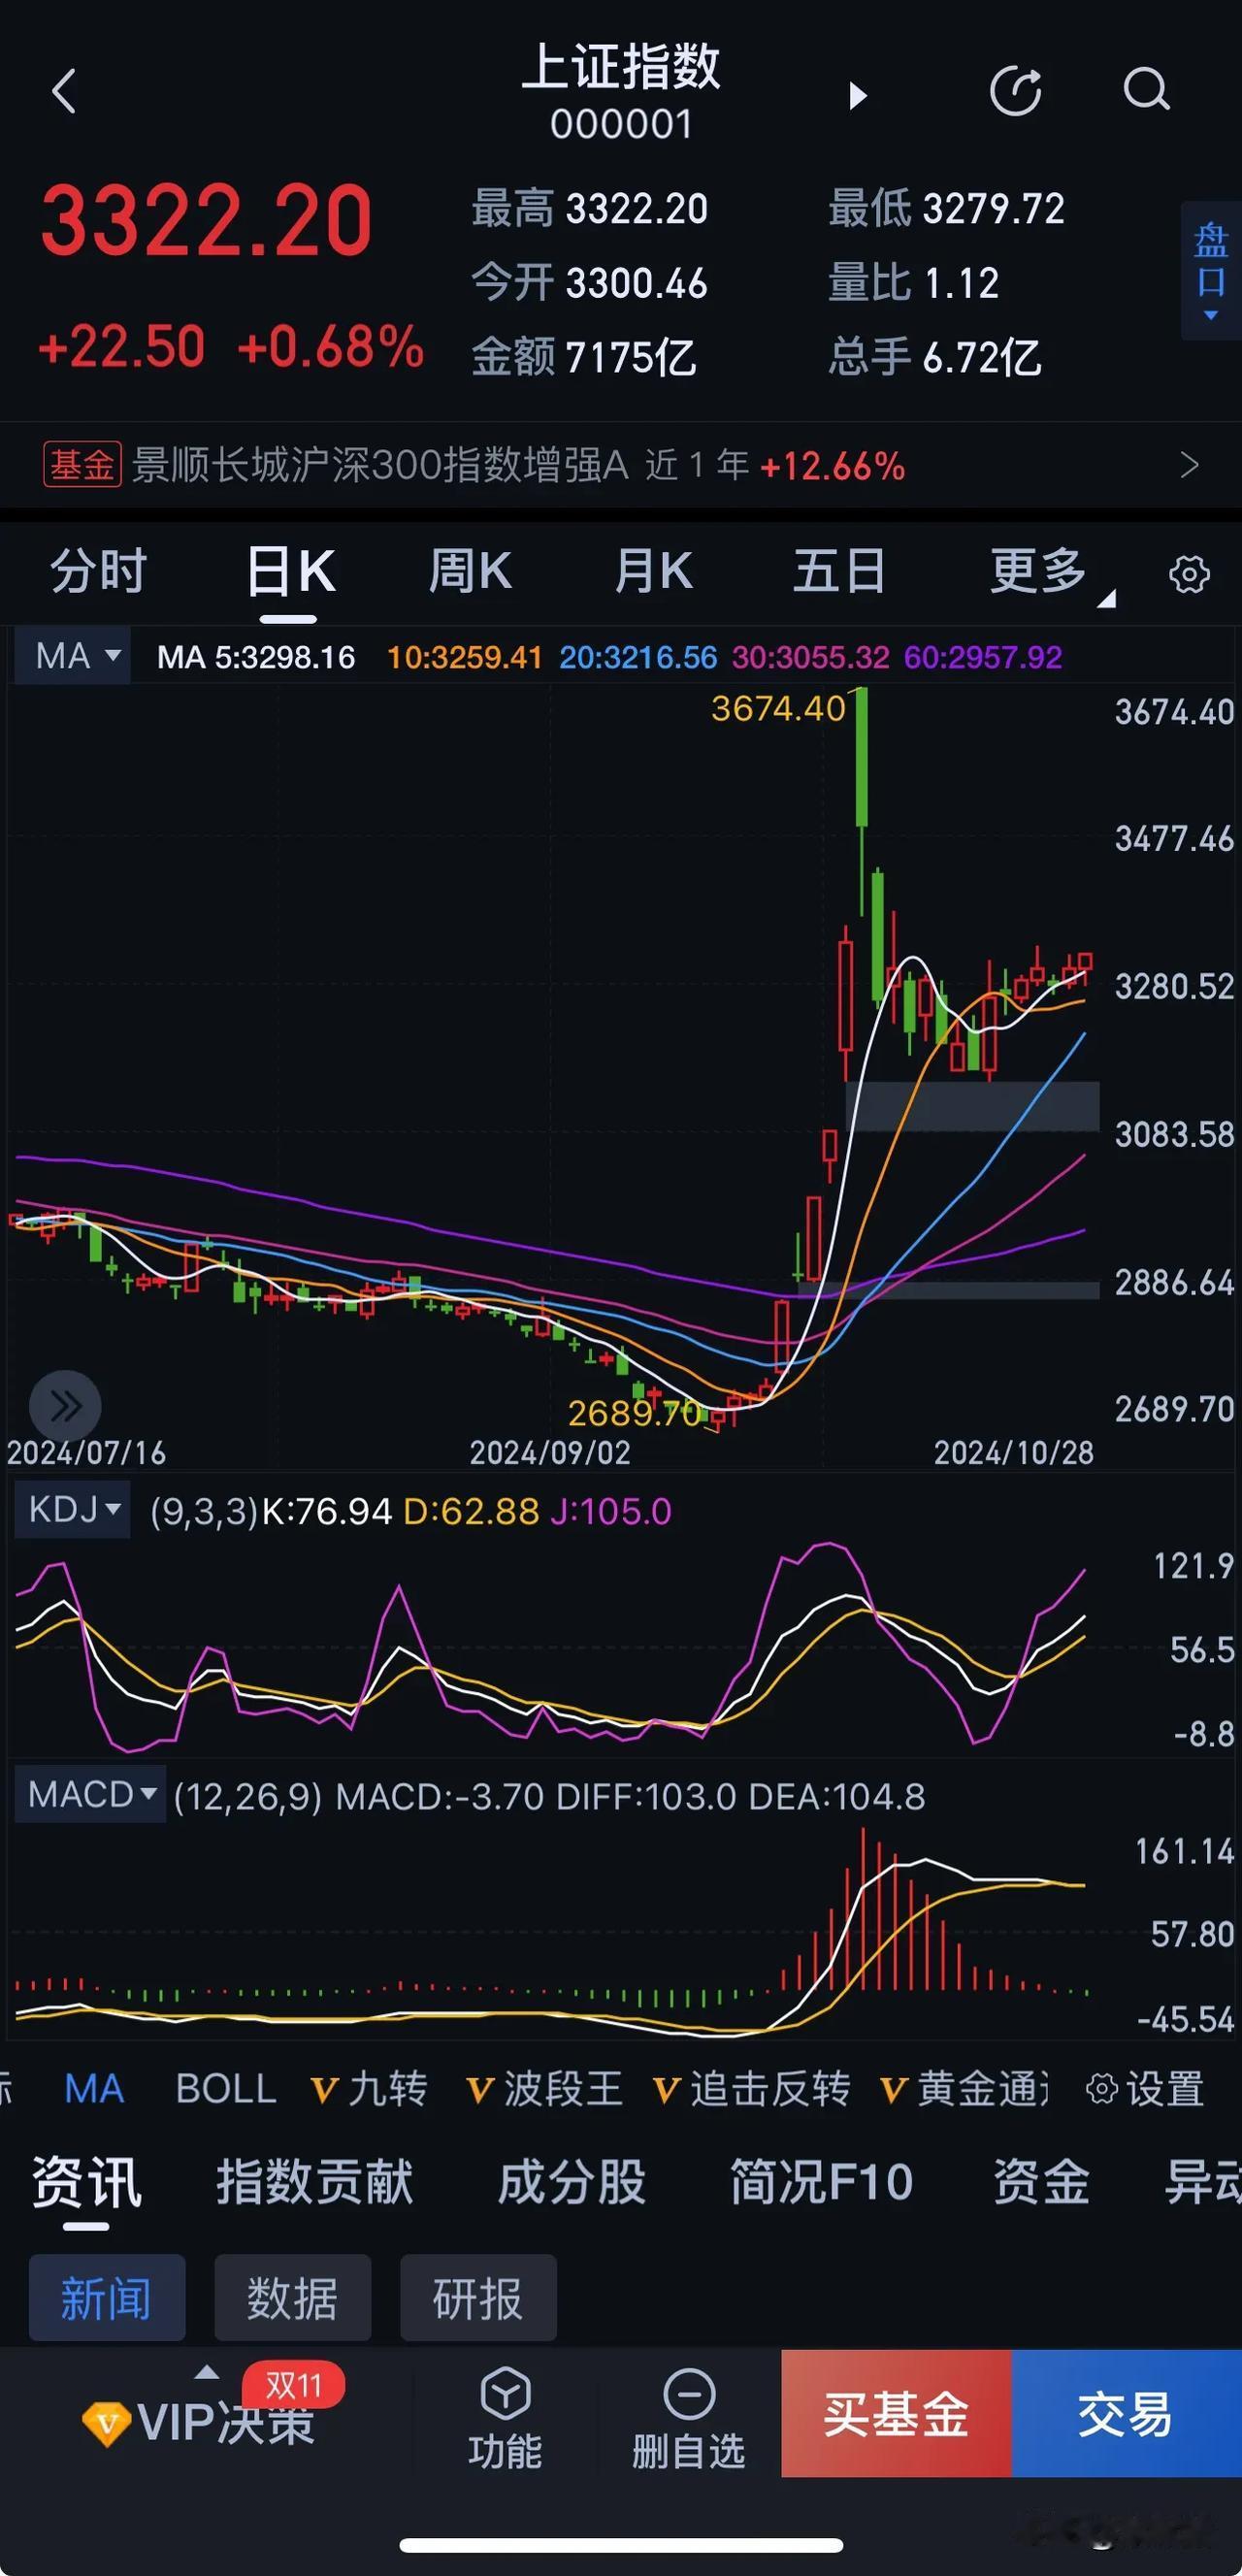Tap the 60:2957.92 MA value

[x=983, y=657]
